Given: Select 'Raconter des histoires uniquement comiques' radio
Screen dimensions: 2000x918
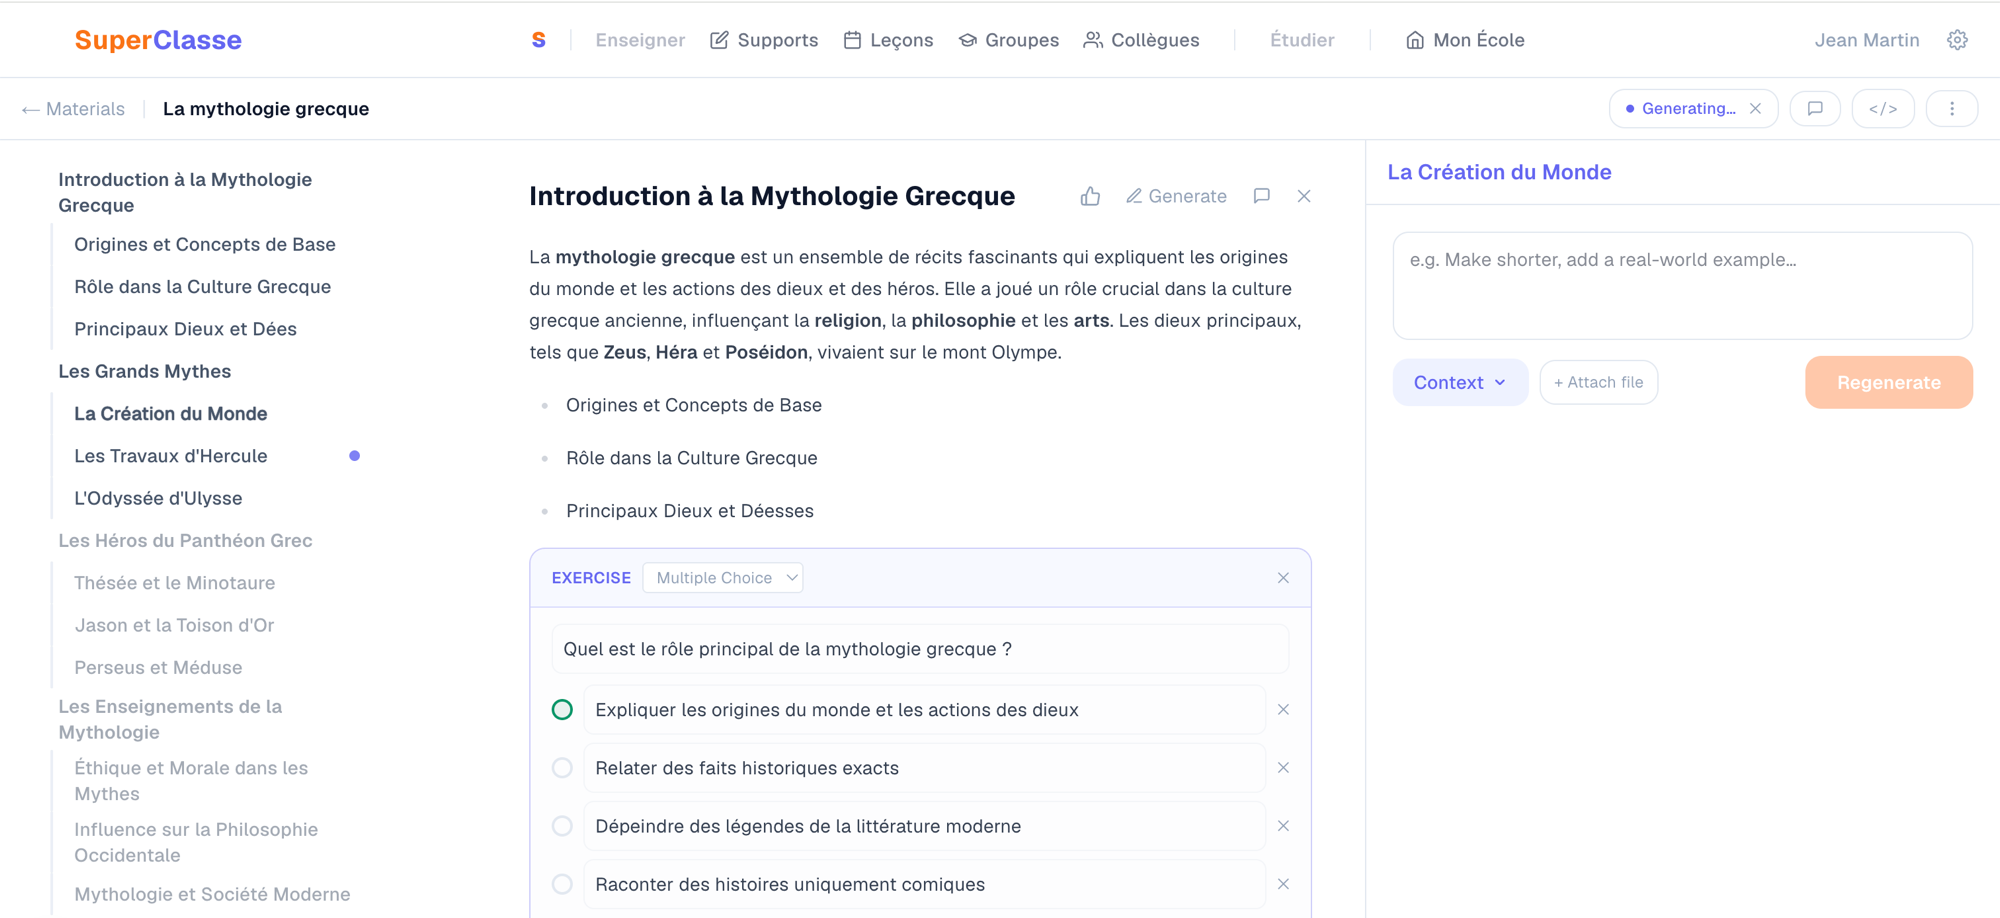Looking at the screenshot, I should [562, 884].
